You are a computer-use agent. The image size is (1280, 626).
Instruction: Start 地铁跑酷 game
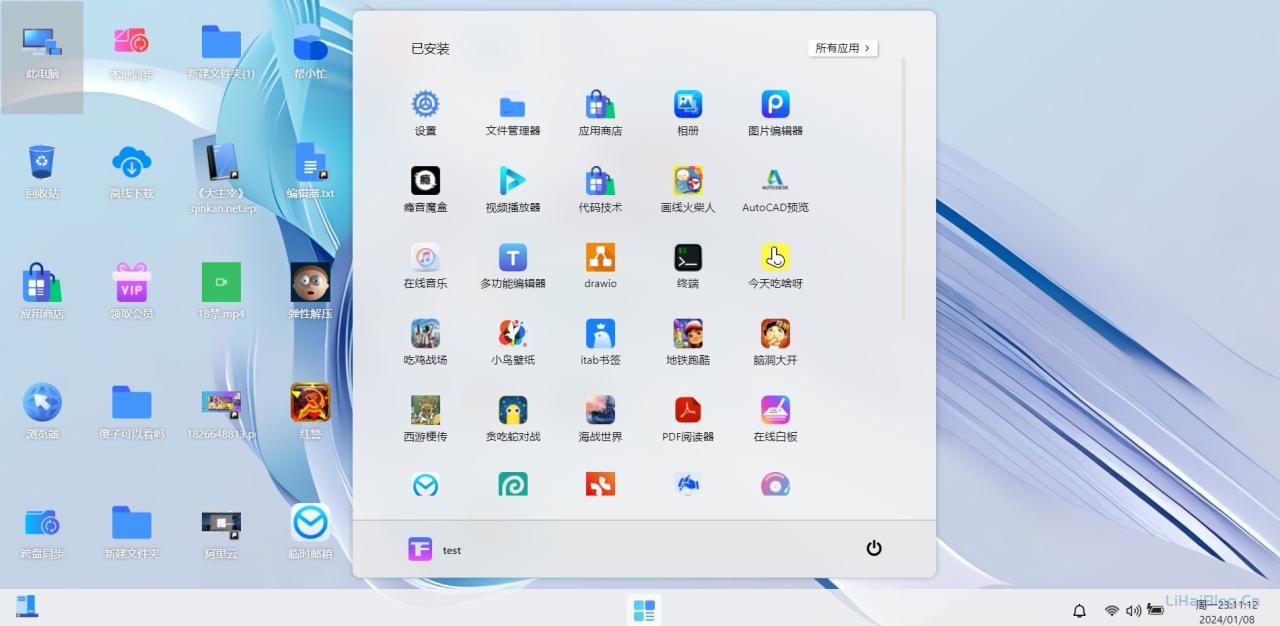tap(688, 343)
